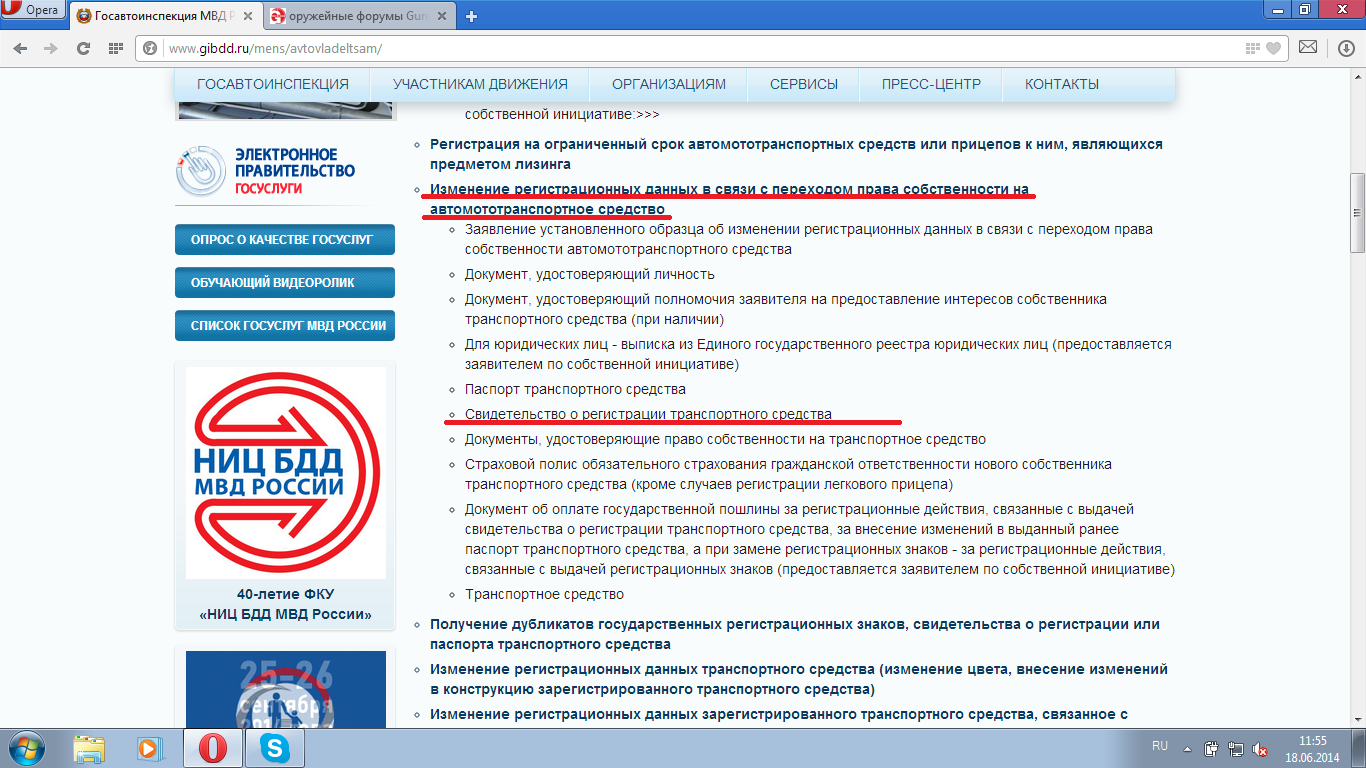Open the Speed Dial grid icon
The height and width of the screenshot is (768, 1366).
[x=116, y=48]
